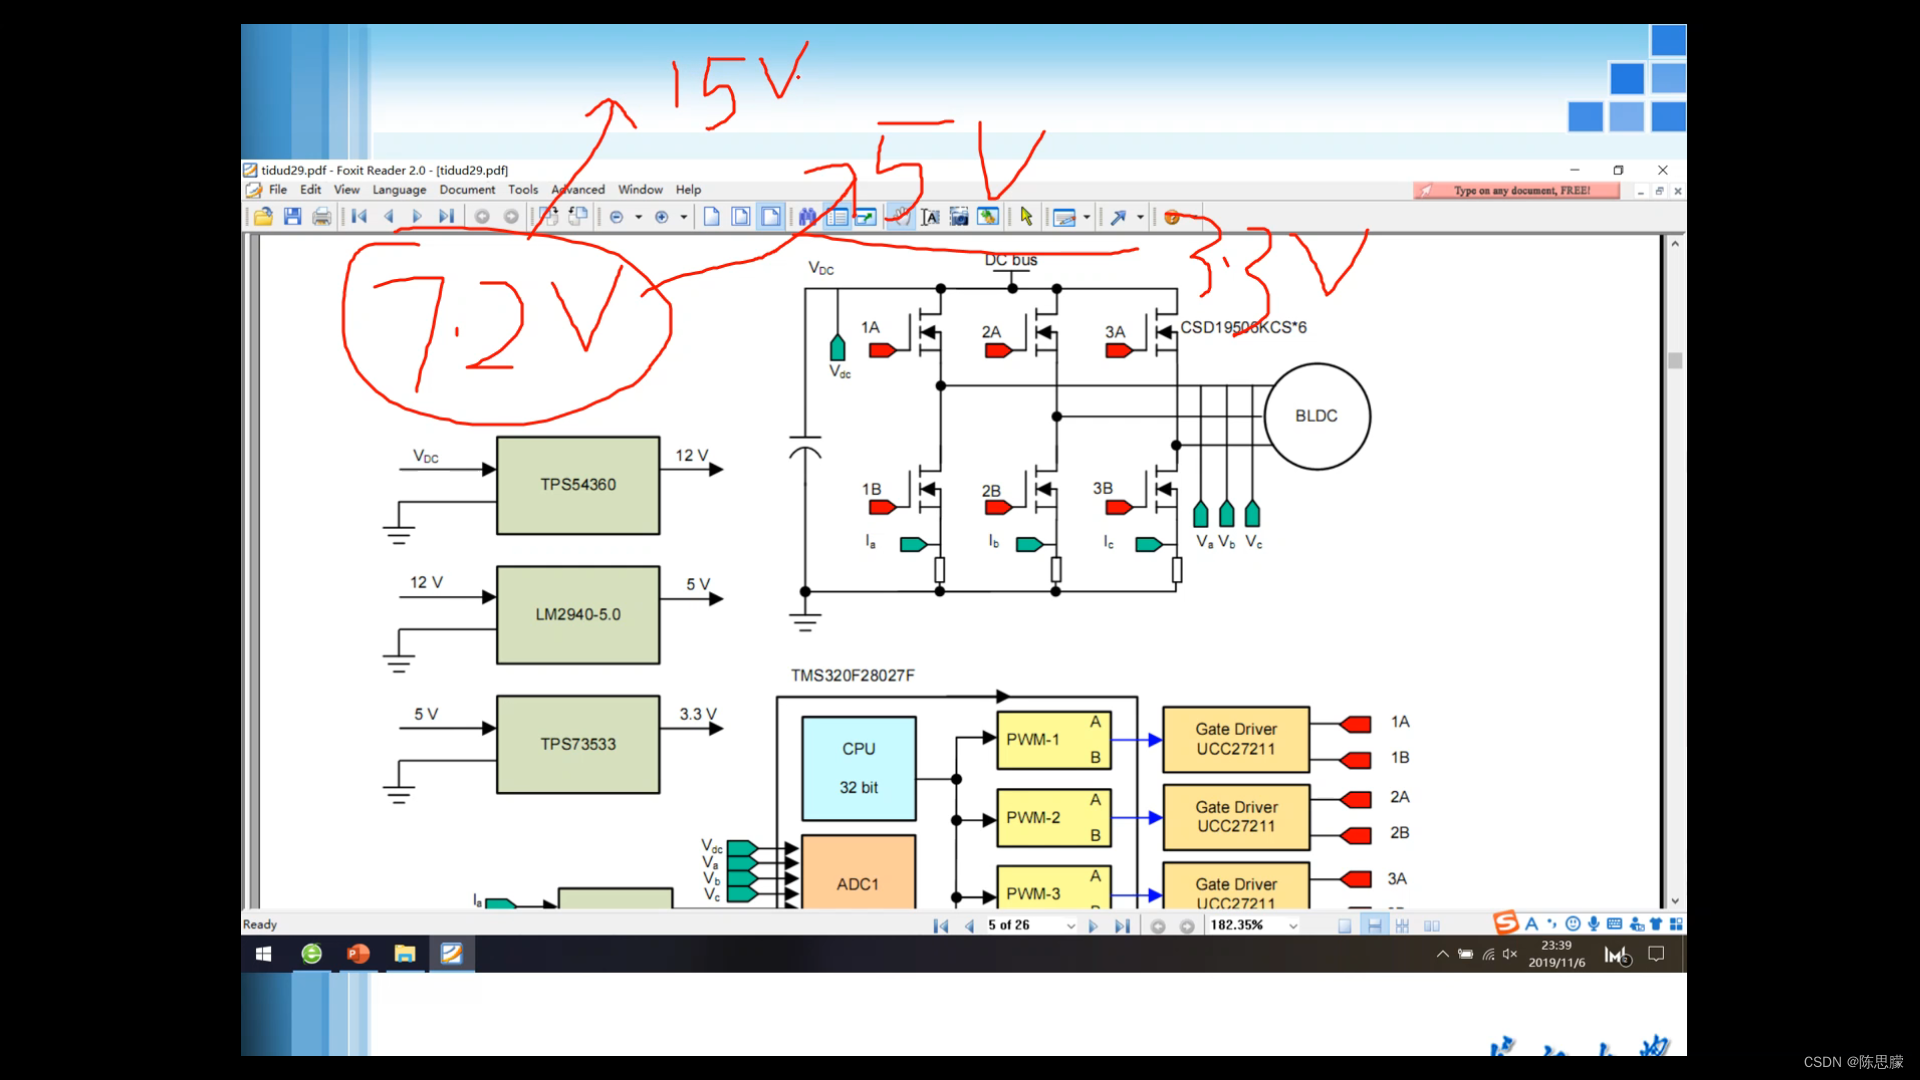Select the Snapshot camera tool
The width and height of the screenshot is (1920, 1080).
(959, 216)
